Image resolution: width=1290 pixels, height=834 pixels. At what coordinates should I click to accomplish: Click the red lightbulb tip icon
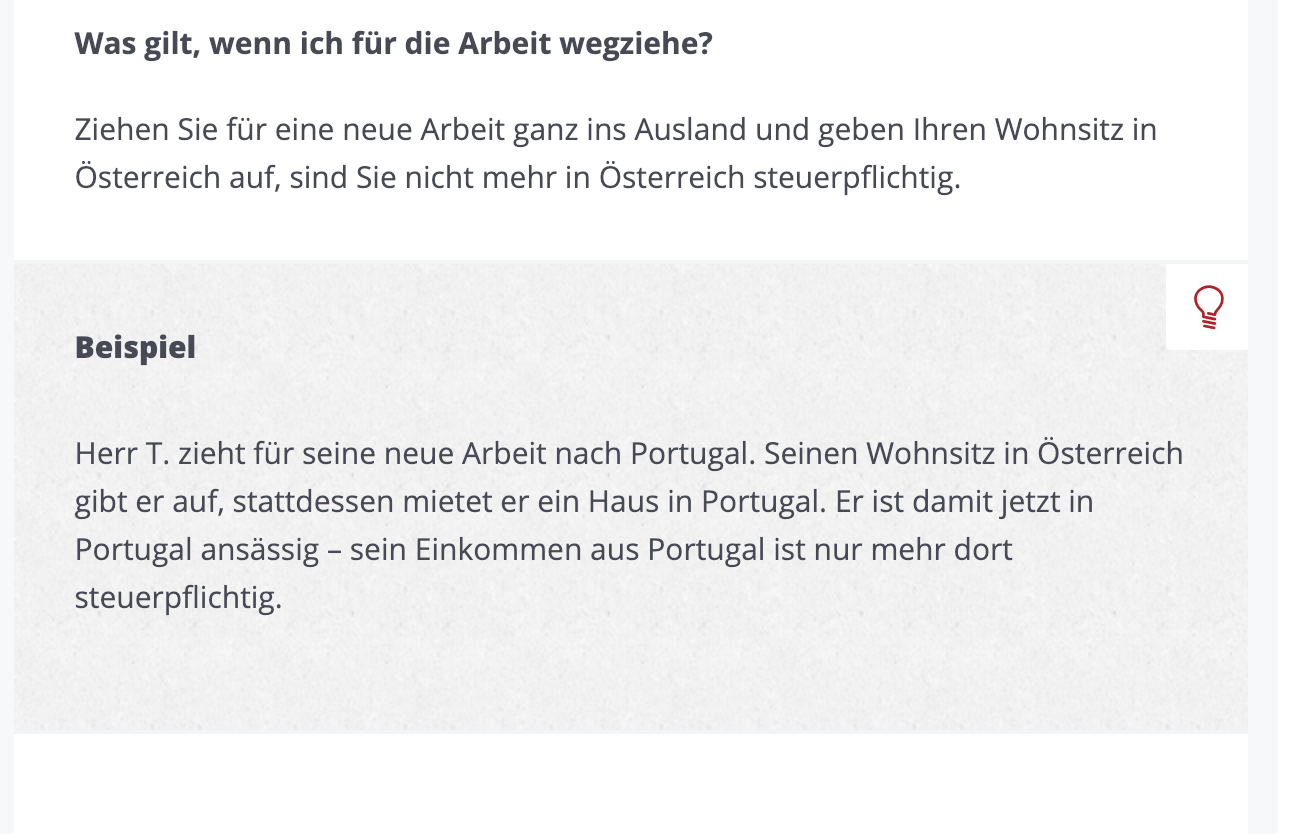pyautogui.click(x=1209, y=307)
